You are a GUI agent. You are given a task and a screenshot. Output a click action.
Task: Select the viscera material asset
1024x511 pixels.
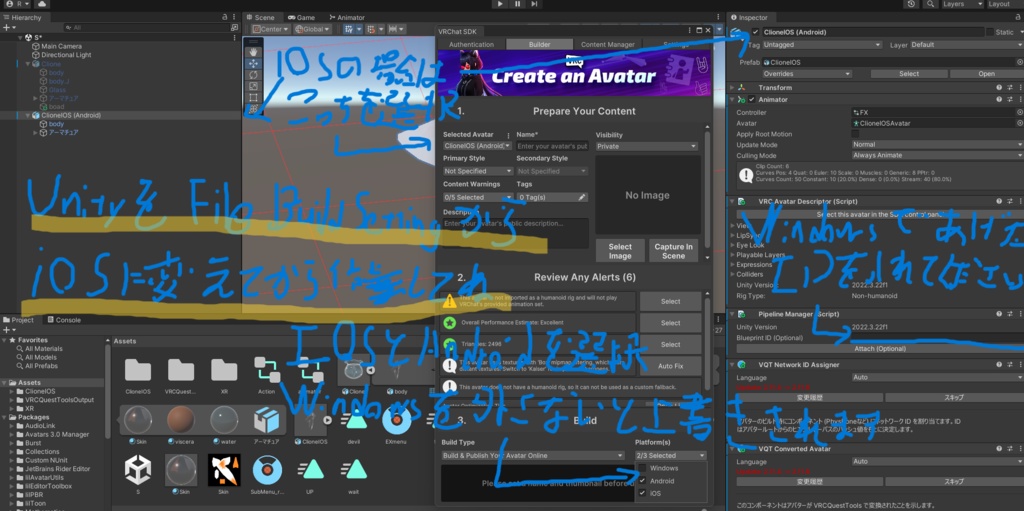coord(181,420)
